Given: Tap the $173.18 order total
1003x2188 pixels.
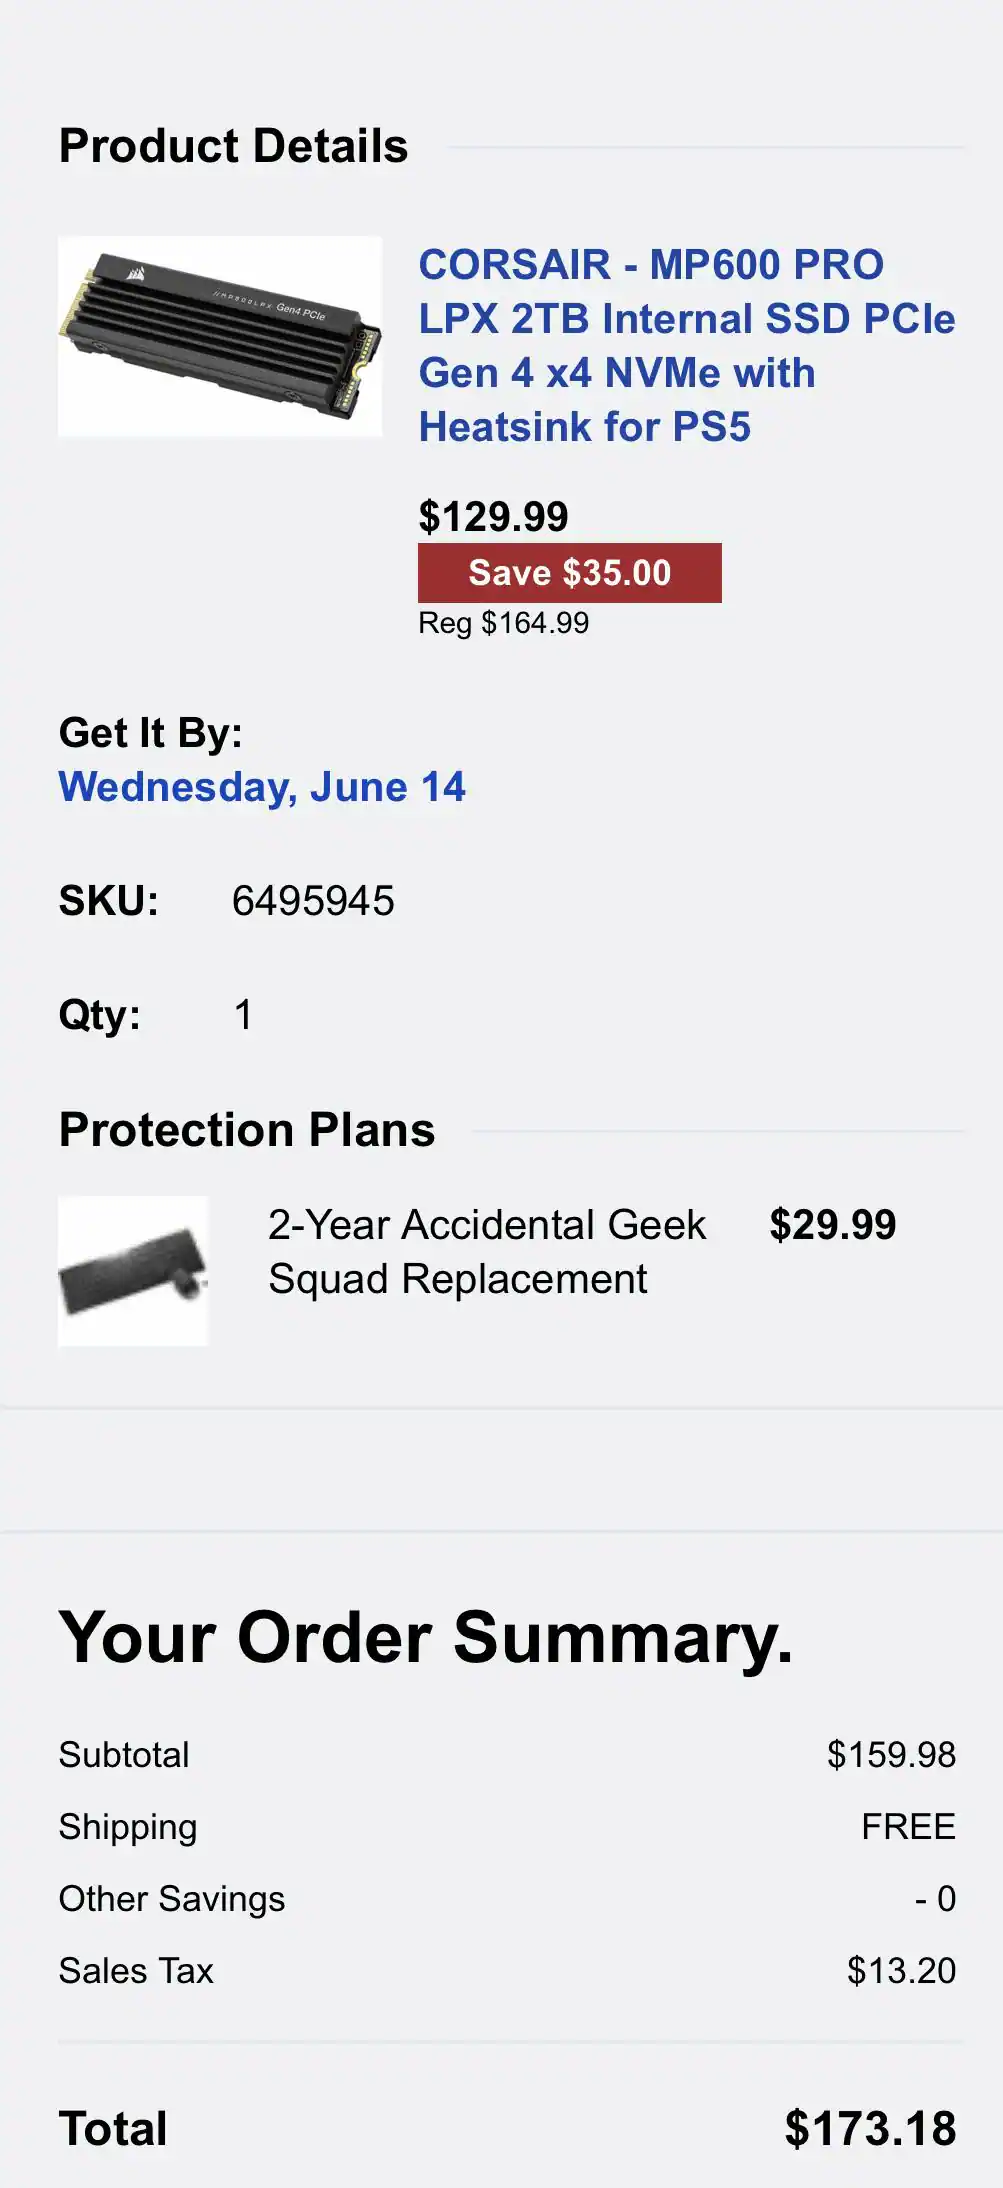Looking at the screenshot, I should [x=870, y=2129].
